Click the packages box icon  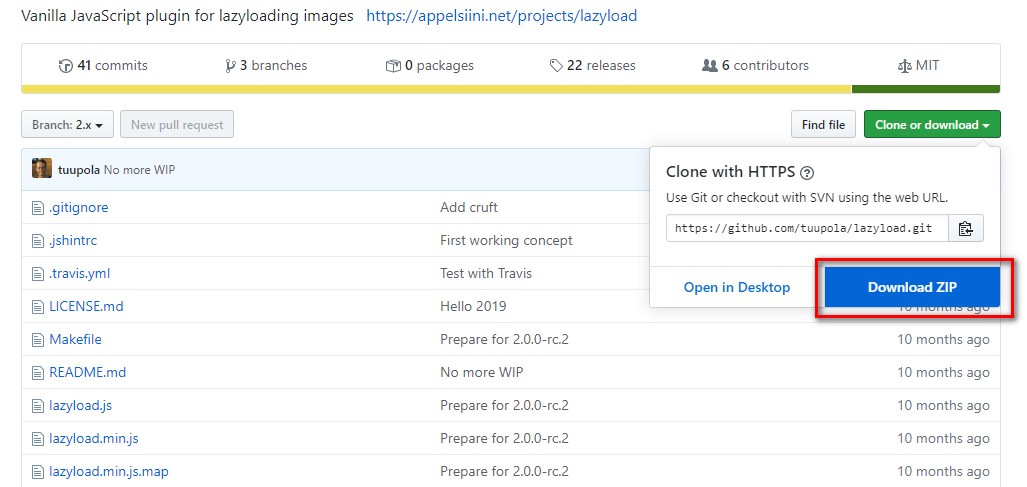(393, 65)
